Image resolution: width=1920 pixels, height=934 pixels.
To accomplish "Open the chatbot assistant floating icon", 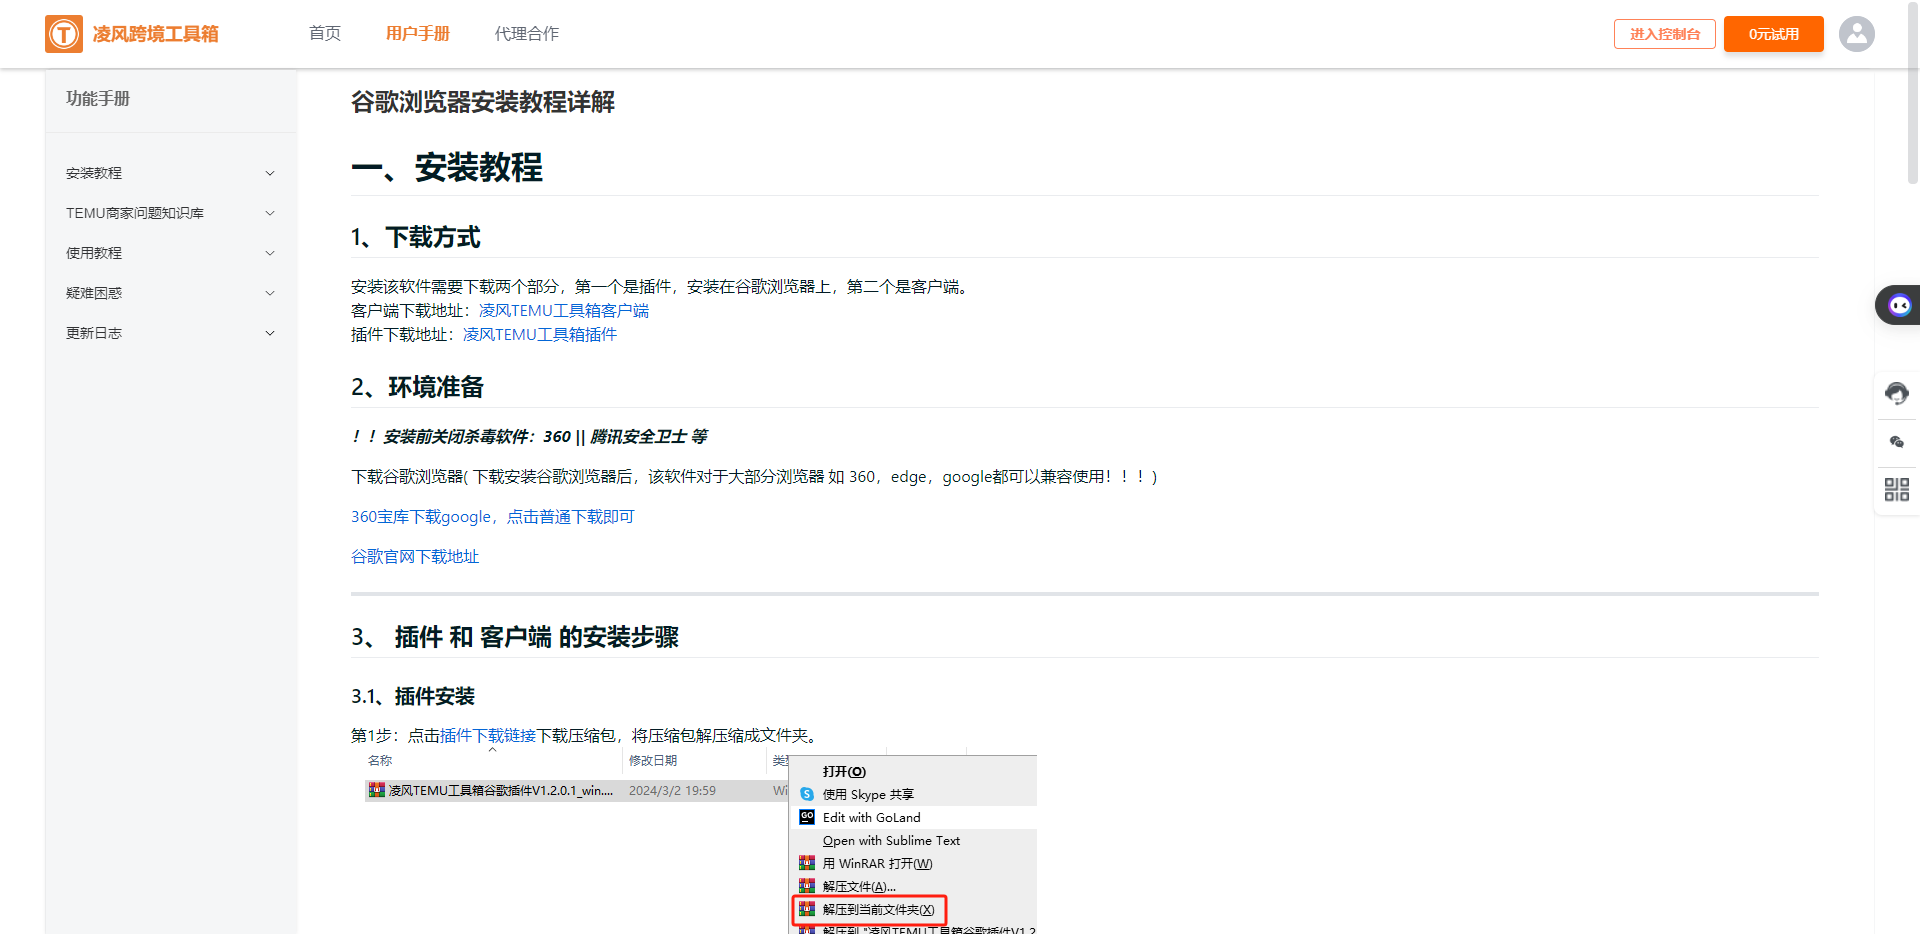I will [1899, 305].
